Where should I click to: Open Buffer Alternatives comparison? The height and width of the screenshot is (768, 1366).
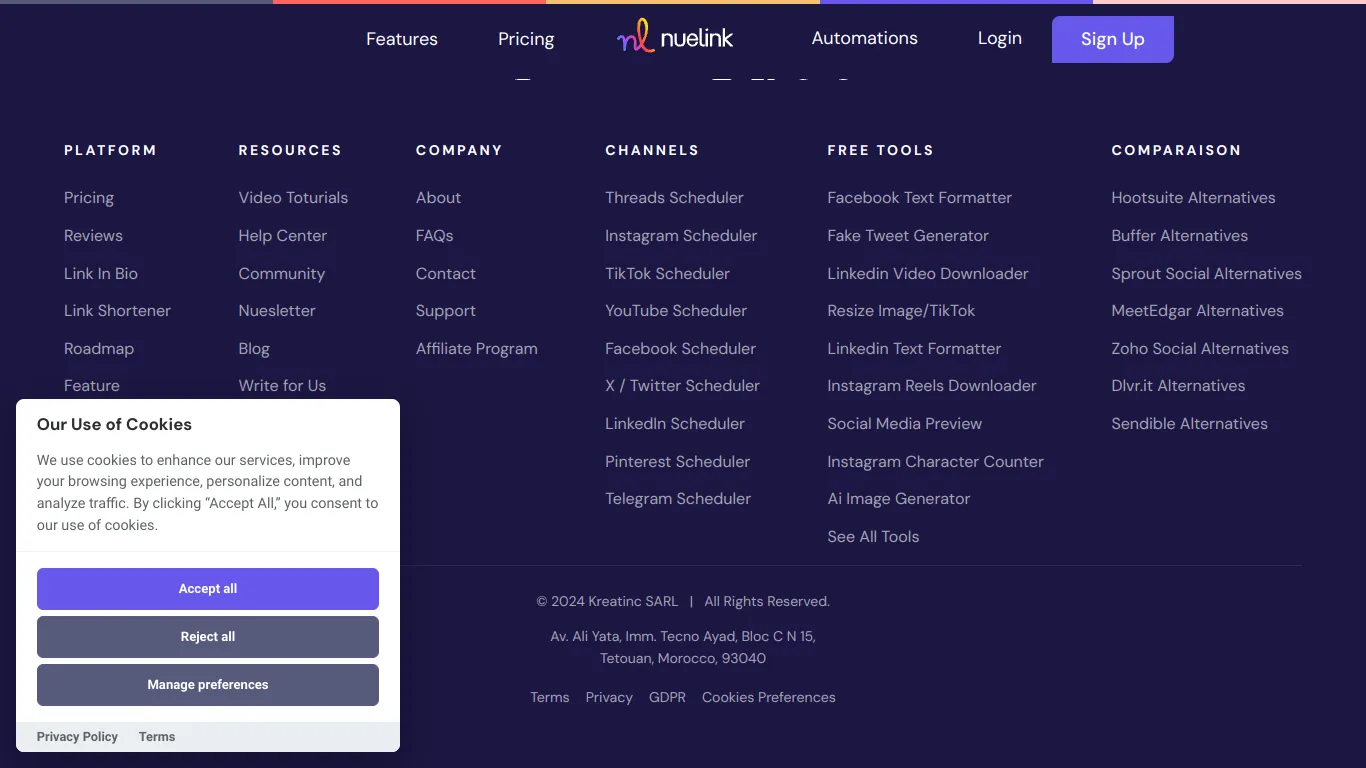[x=1180, y=236]
